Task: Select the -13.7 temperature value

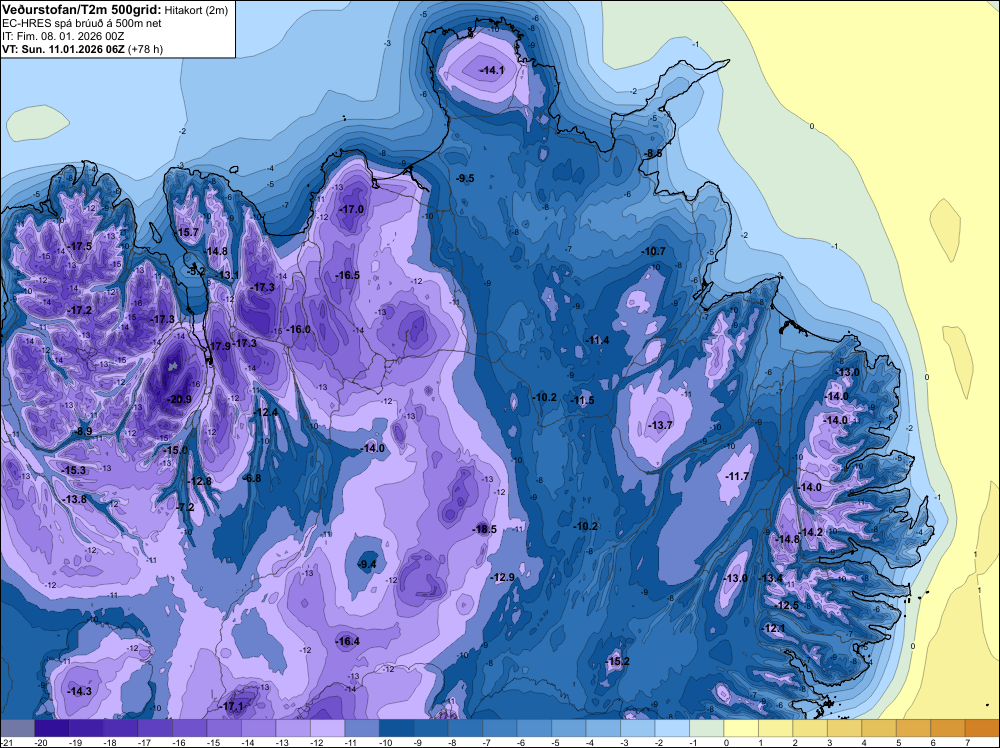Action: [x=660, y=425]
